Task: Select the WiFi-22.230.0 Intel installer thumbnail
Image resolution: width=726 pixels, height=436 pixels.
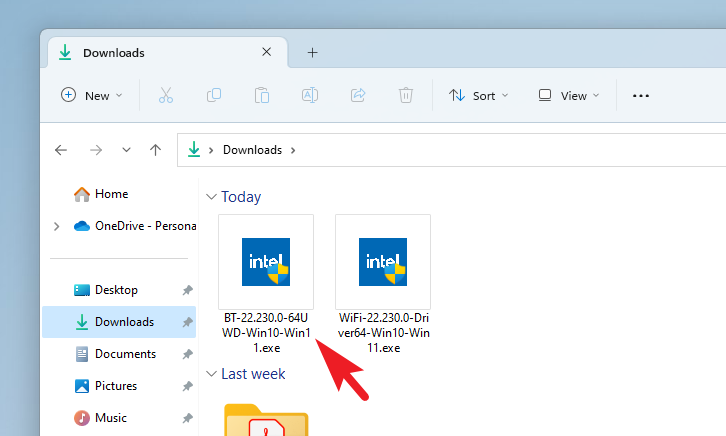Action: (383, 262)
